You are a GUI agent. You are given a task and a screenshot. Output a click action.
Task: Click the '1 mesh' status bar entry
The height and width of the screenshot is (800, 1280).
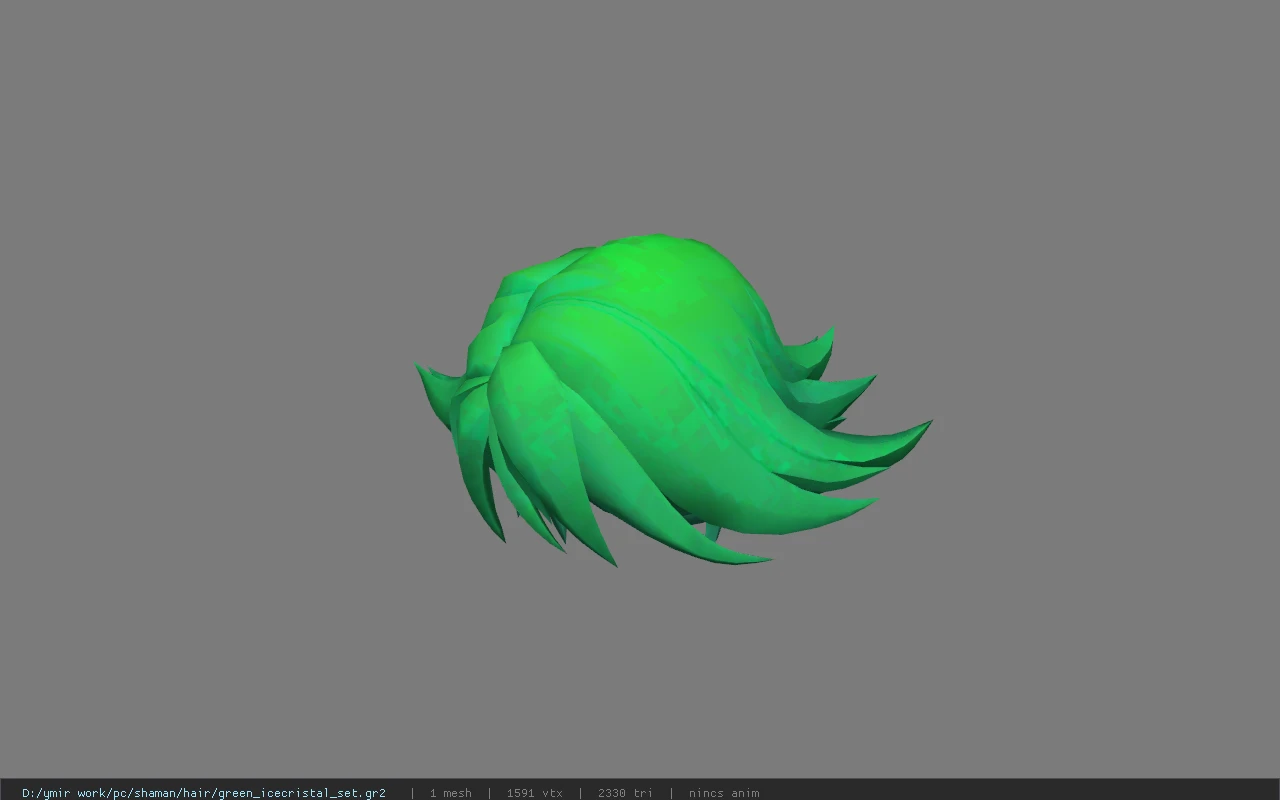pyautogui.click(x=451, y=793)
